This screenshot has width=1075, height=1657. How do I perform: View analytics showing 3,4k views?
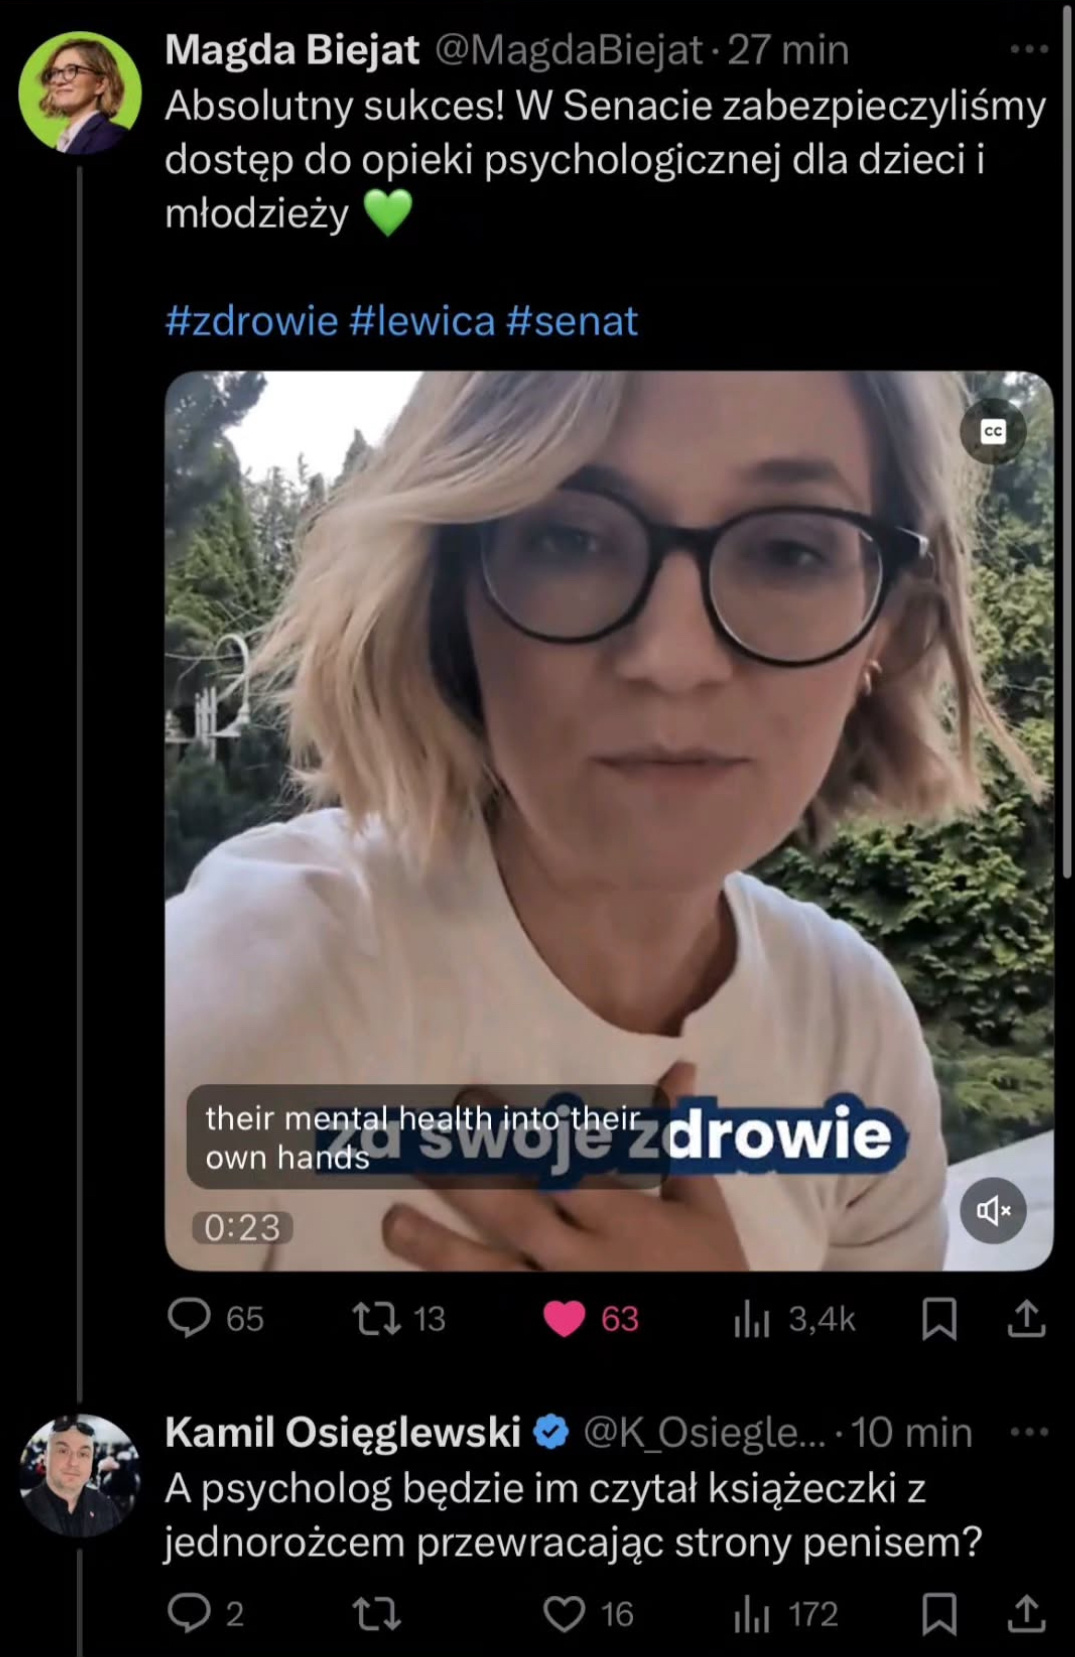750,1319
